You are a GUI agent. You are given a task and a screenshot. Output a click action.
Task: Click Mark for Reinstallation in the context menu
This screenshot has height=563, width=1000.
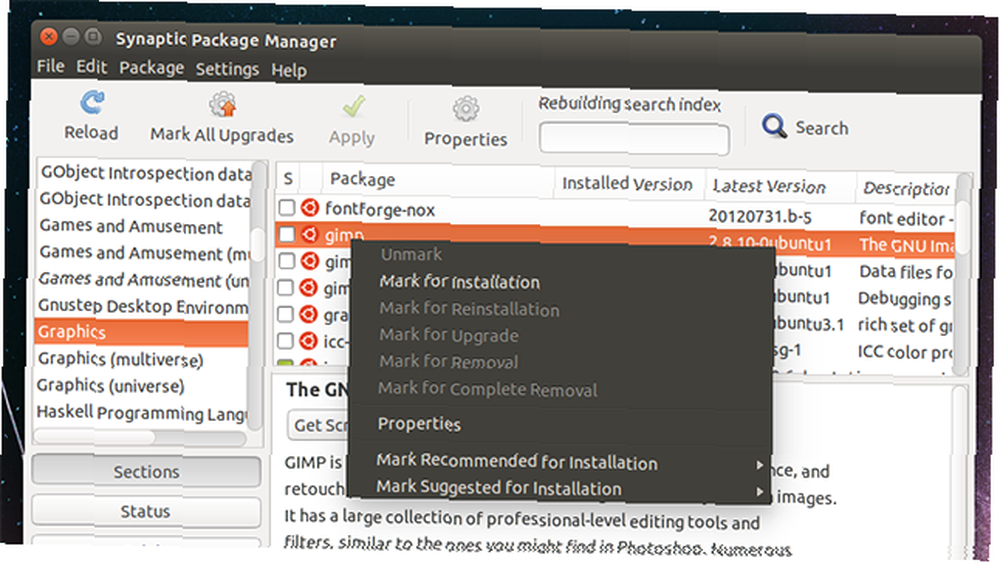[x=469, y=309]
